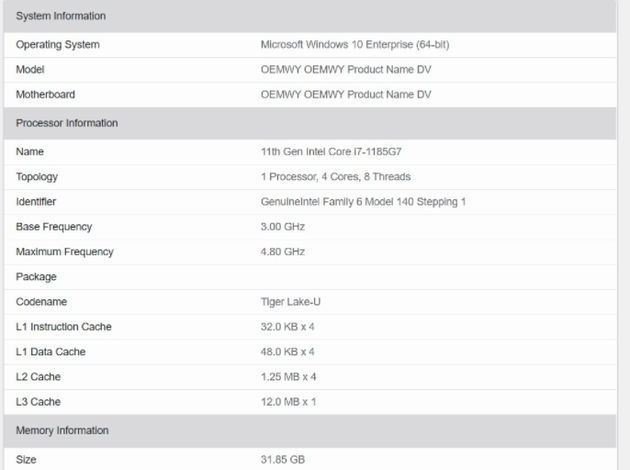This screenshot has width=630, height=470.
Task: Select the '12.0 MB x 1' value
Action: [x=288, y=402]
